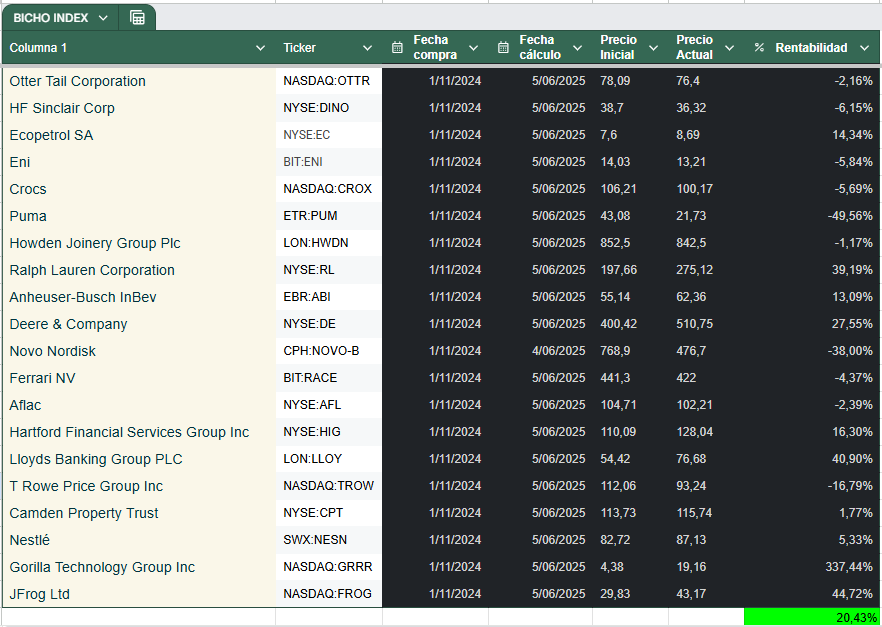
Task: Click the percent icon in Rentabilidad header
Action: tap(759, 48)
